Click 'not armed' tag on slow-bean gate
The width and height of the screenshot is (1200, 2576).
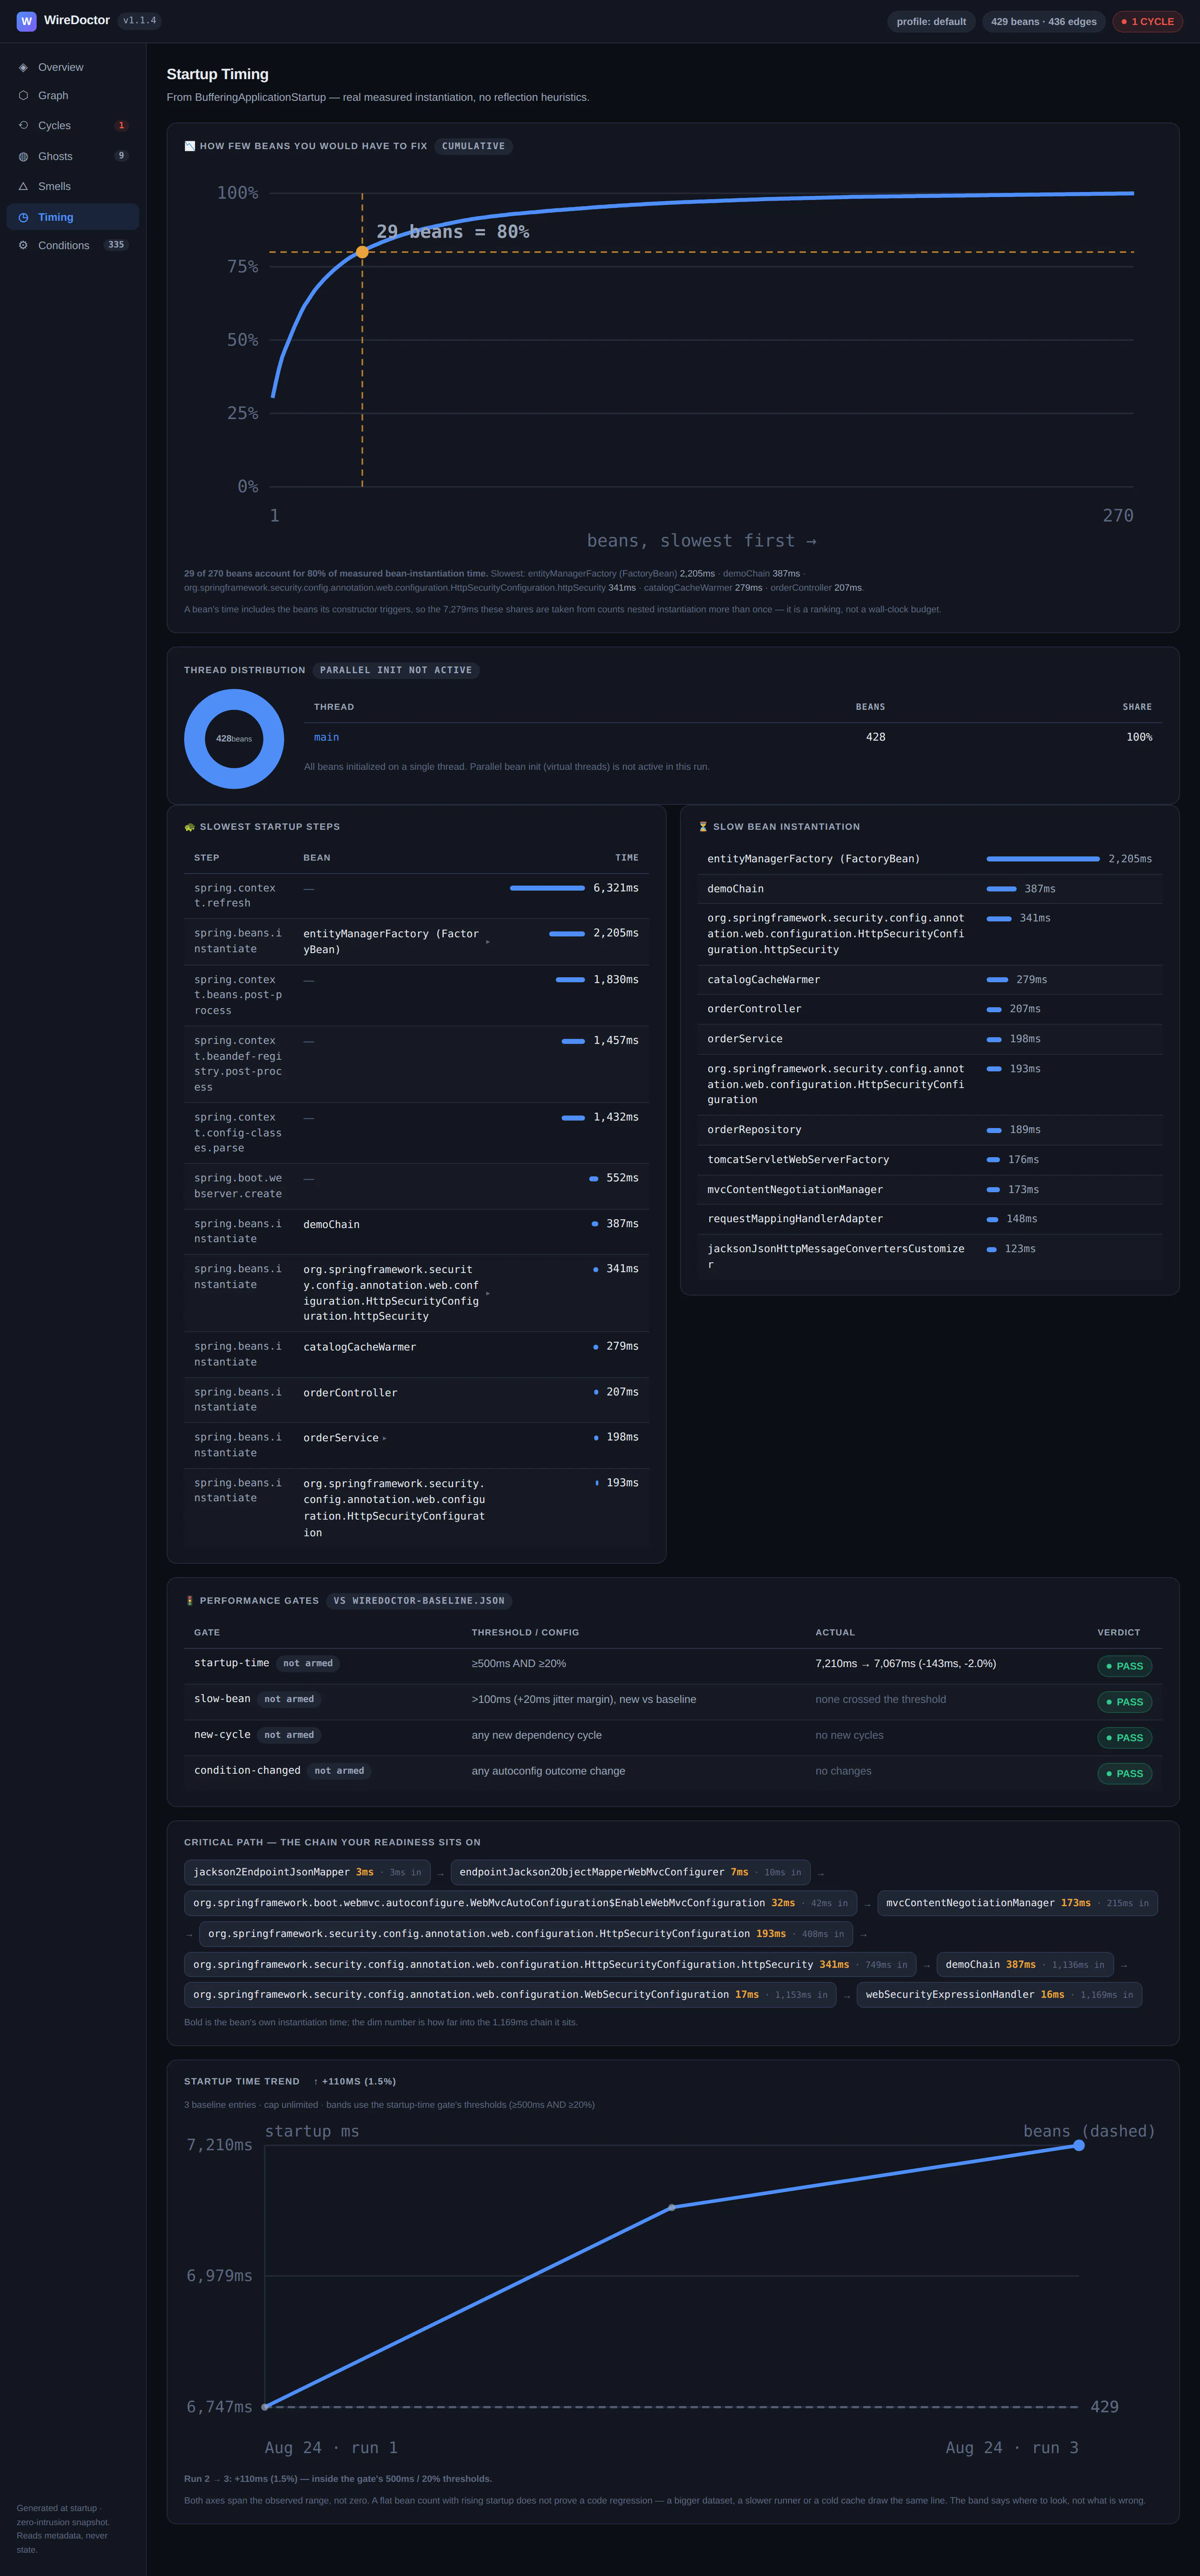[x=289, y=1699]
